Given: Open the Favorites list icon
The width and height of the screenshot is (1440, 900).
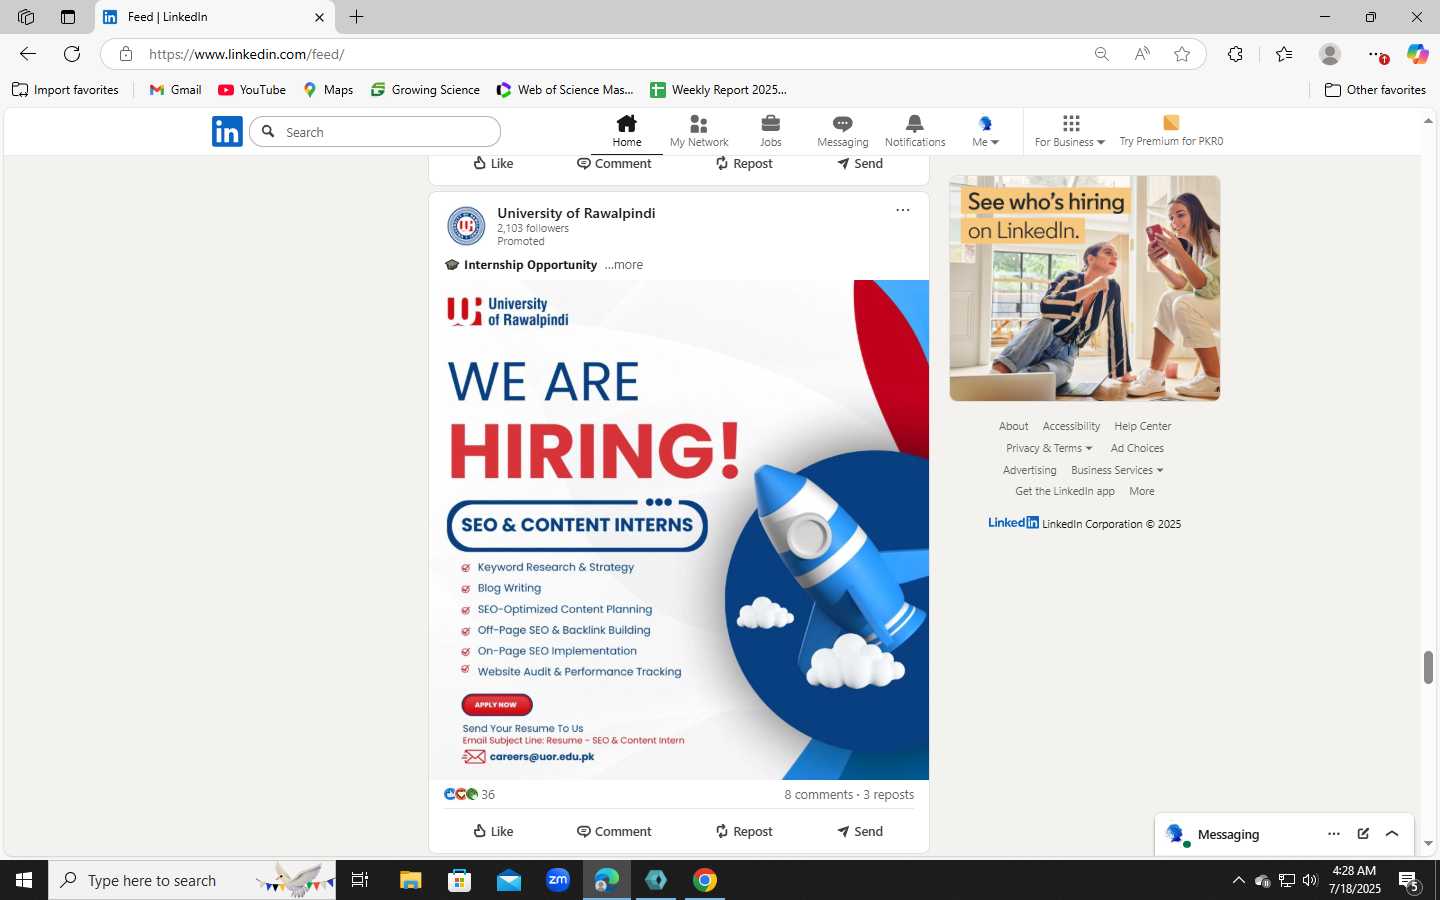Looking at the screenshot, I should click(1284, 54).
